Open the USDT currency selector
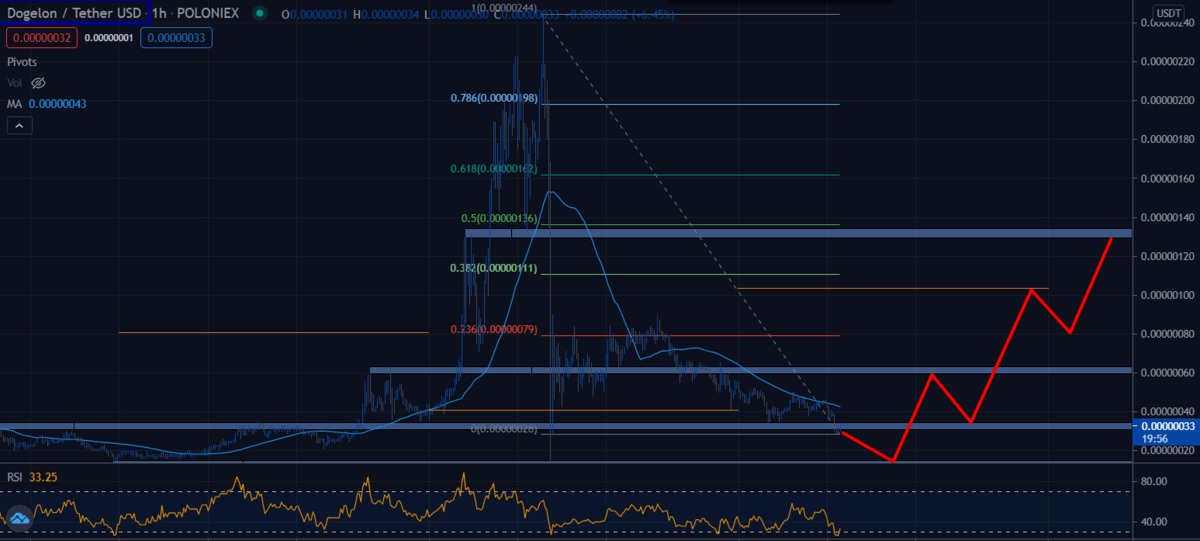 pos(1167,13)
